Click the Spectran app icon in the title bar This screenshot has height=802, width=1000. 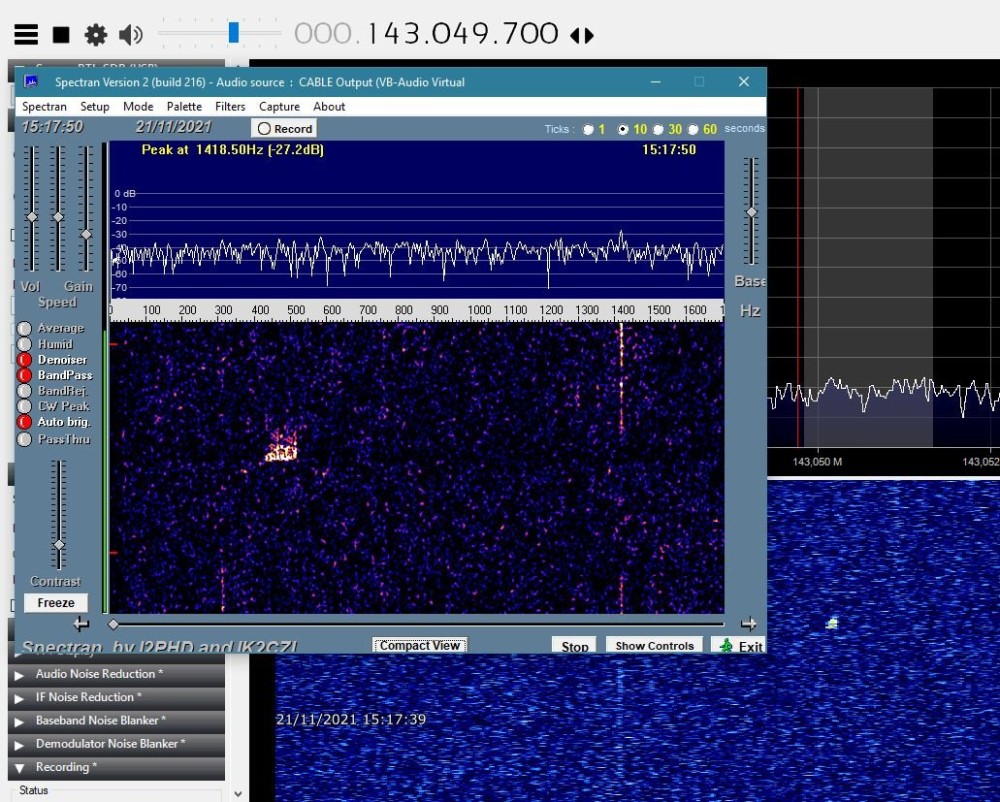31,82
